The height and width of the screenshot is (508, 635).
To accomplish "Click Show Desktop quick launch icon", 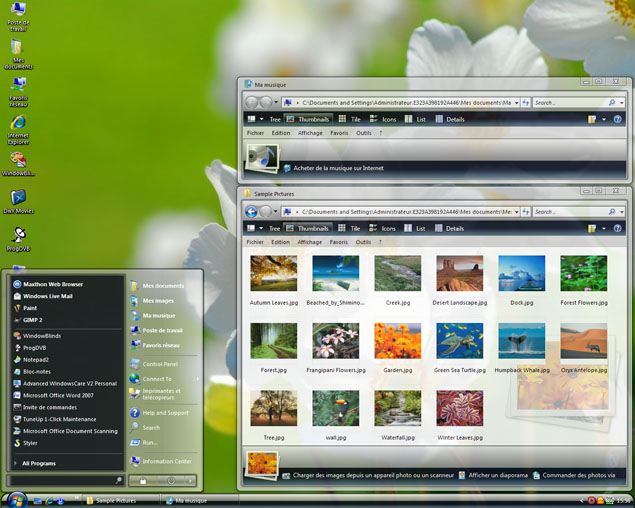I will 38,501.
